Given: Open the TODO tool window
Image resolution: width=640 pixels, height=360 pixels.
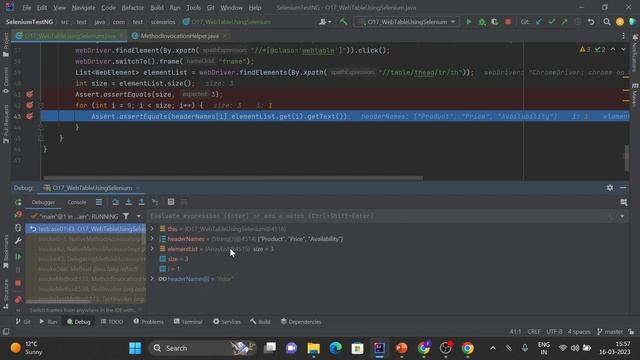Looking at the screenshot, I should tap(112, 322).
